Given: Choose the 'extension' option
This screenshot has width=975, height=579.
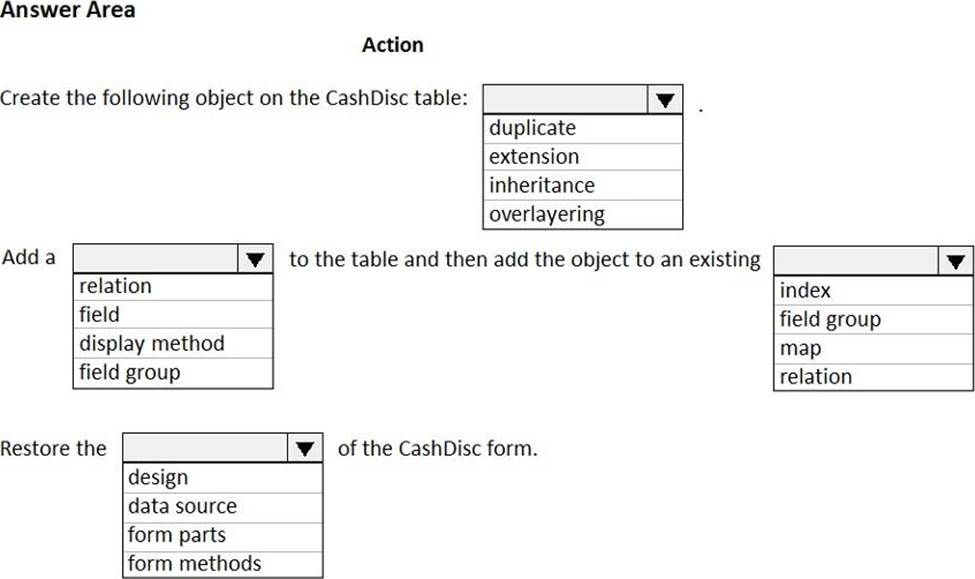Looking at the screenshot, I should 583,157.
